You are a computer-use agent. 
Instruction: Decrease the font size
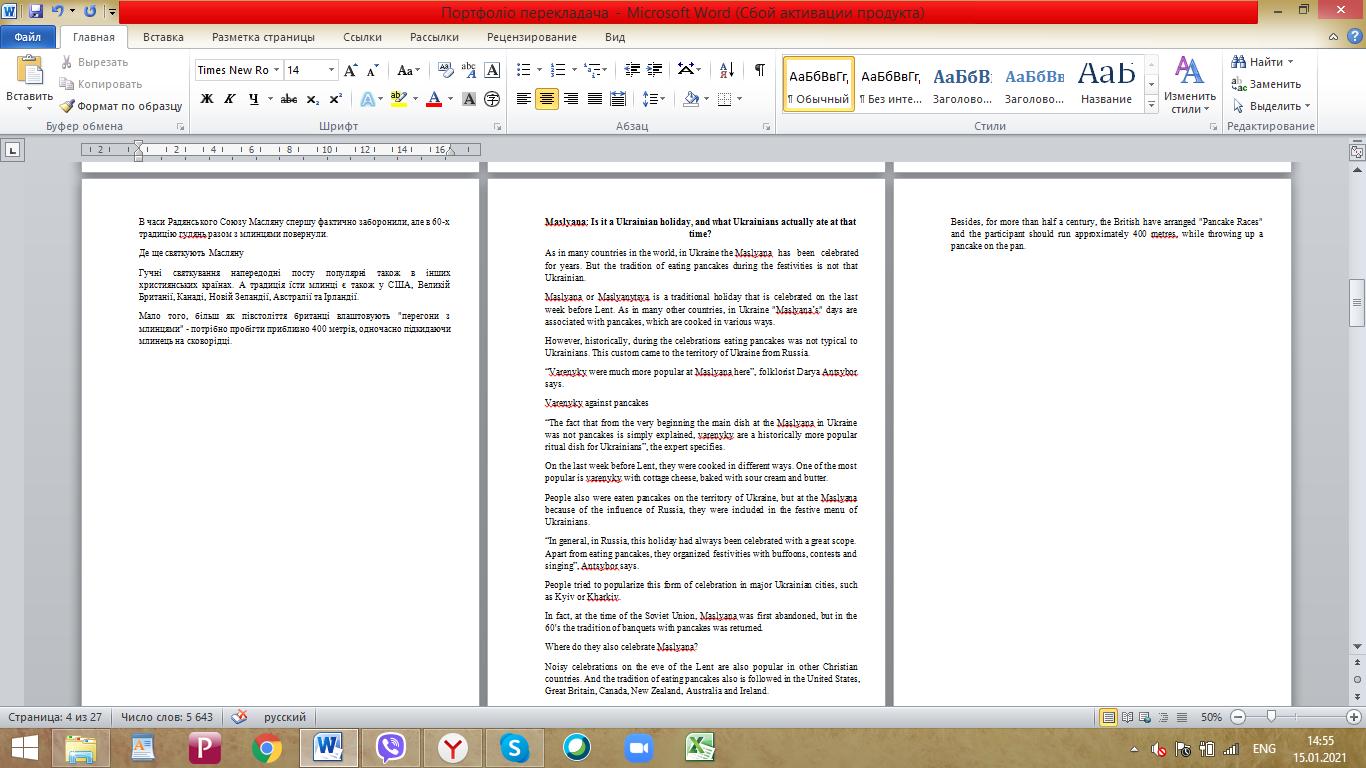coord(372,70)
